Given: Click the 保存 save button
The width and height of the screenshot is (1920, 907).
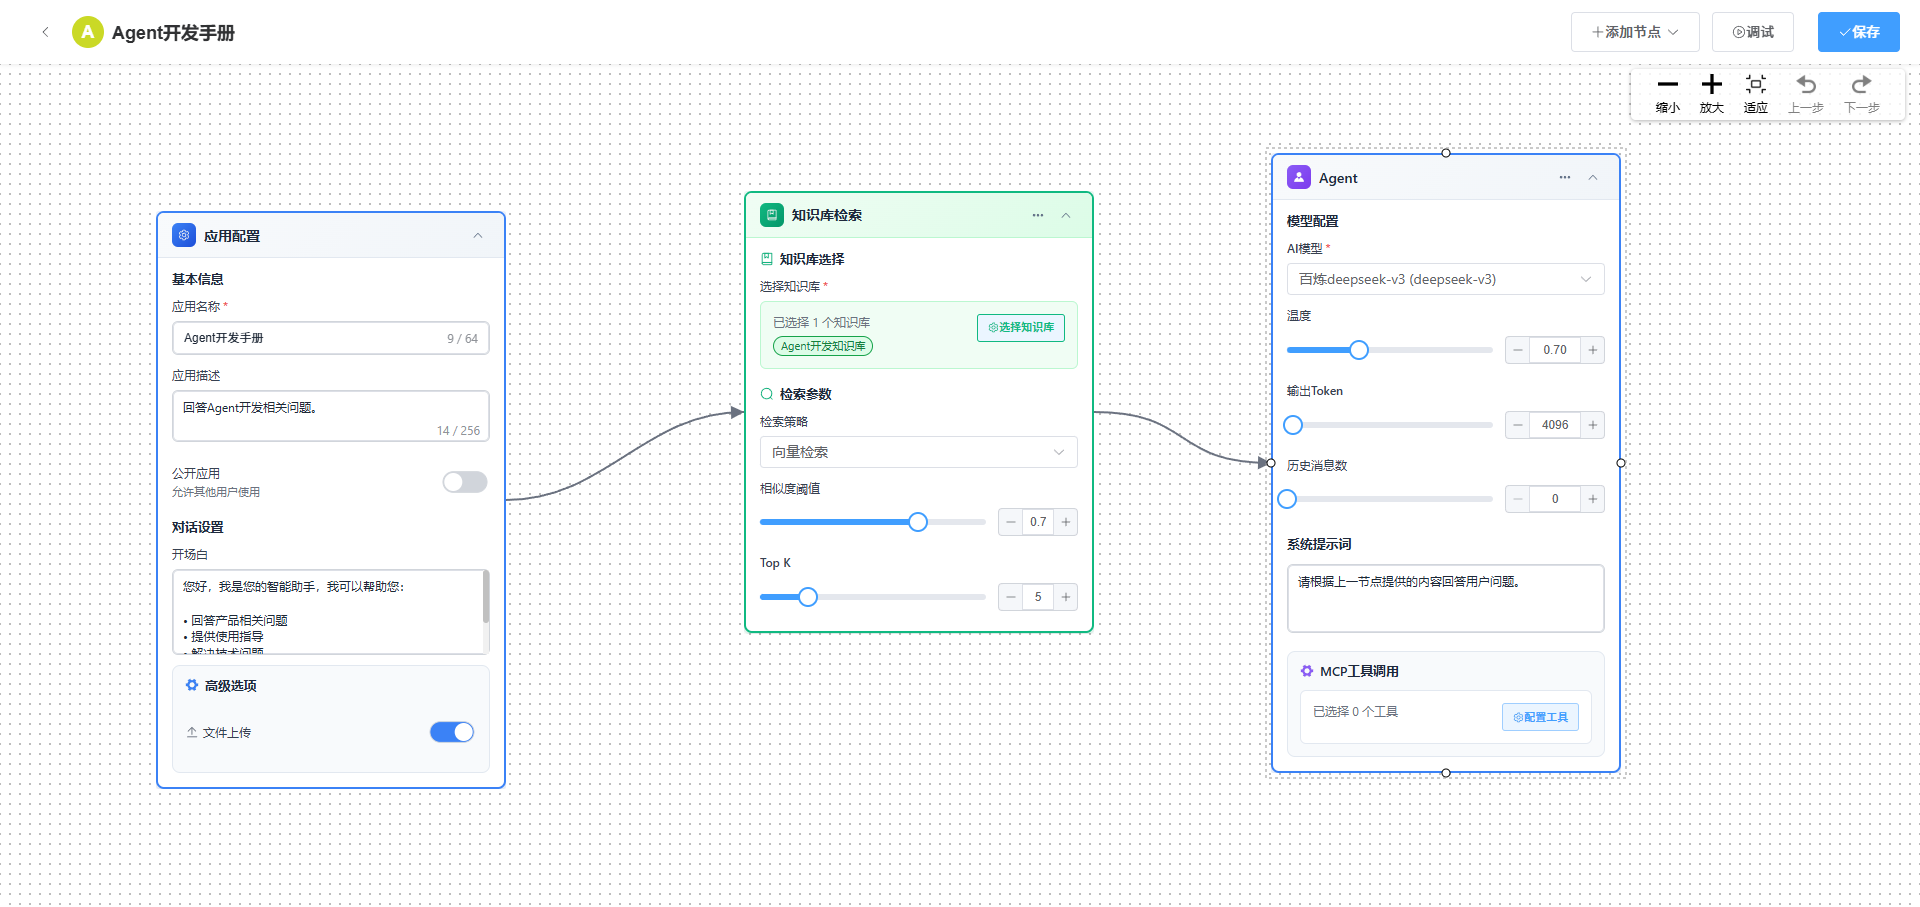Looking at the screenshot, I should coord(1858,32).
